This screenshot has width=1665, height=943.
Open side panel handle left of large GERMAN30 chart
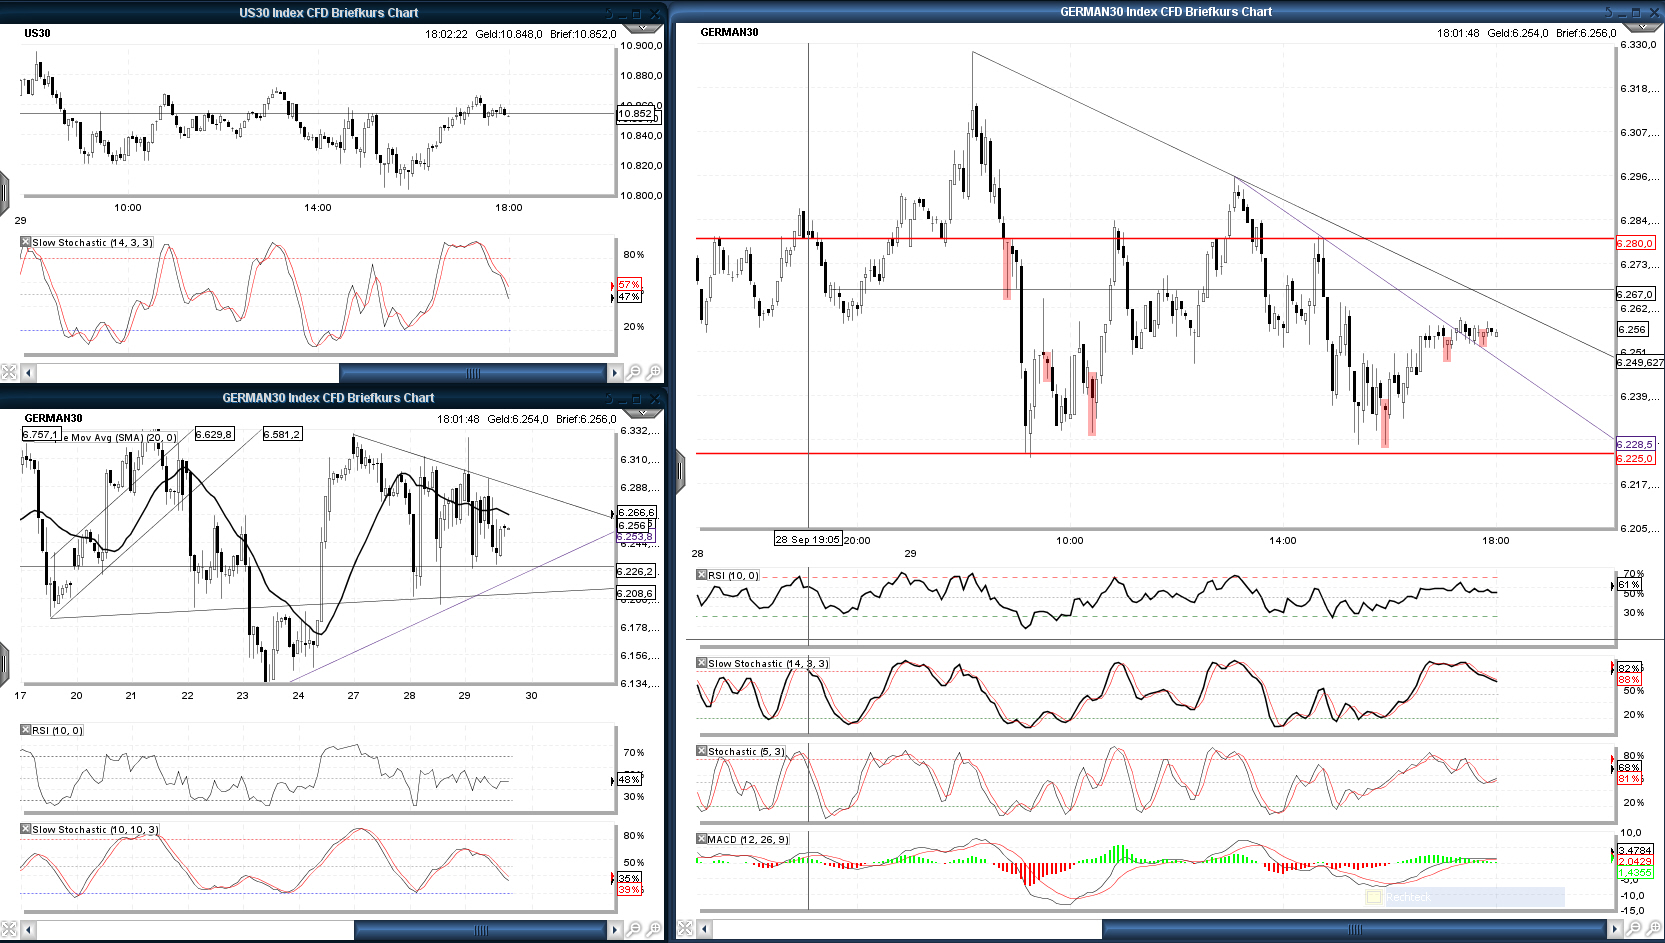[680, 470]
